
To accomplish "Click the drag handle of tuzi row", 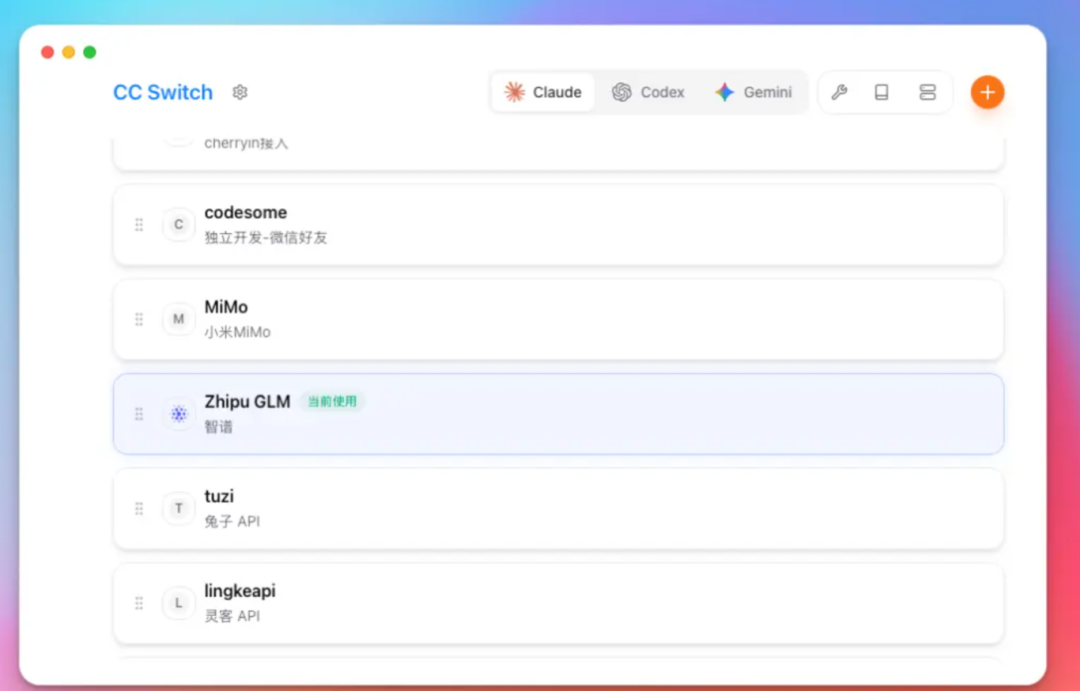I will click(x=139, y=508).
